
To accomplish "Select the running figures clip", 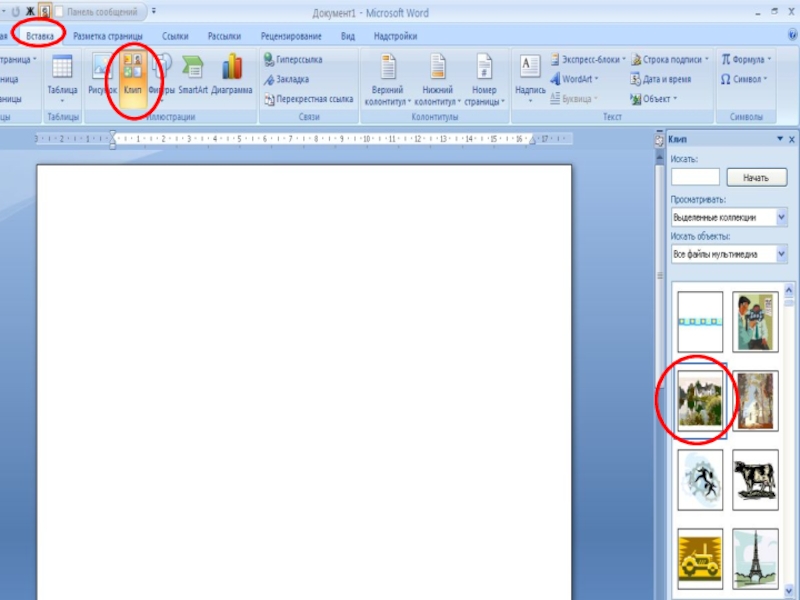I will (700, 480).
